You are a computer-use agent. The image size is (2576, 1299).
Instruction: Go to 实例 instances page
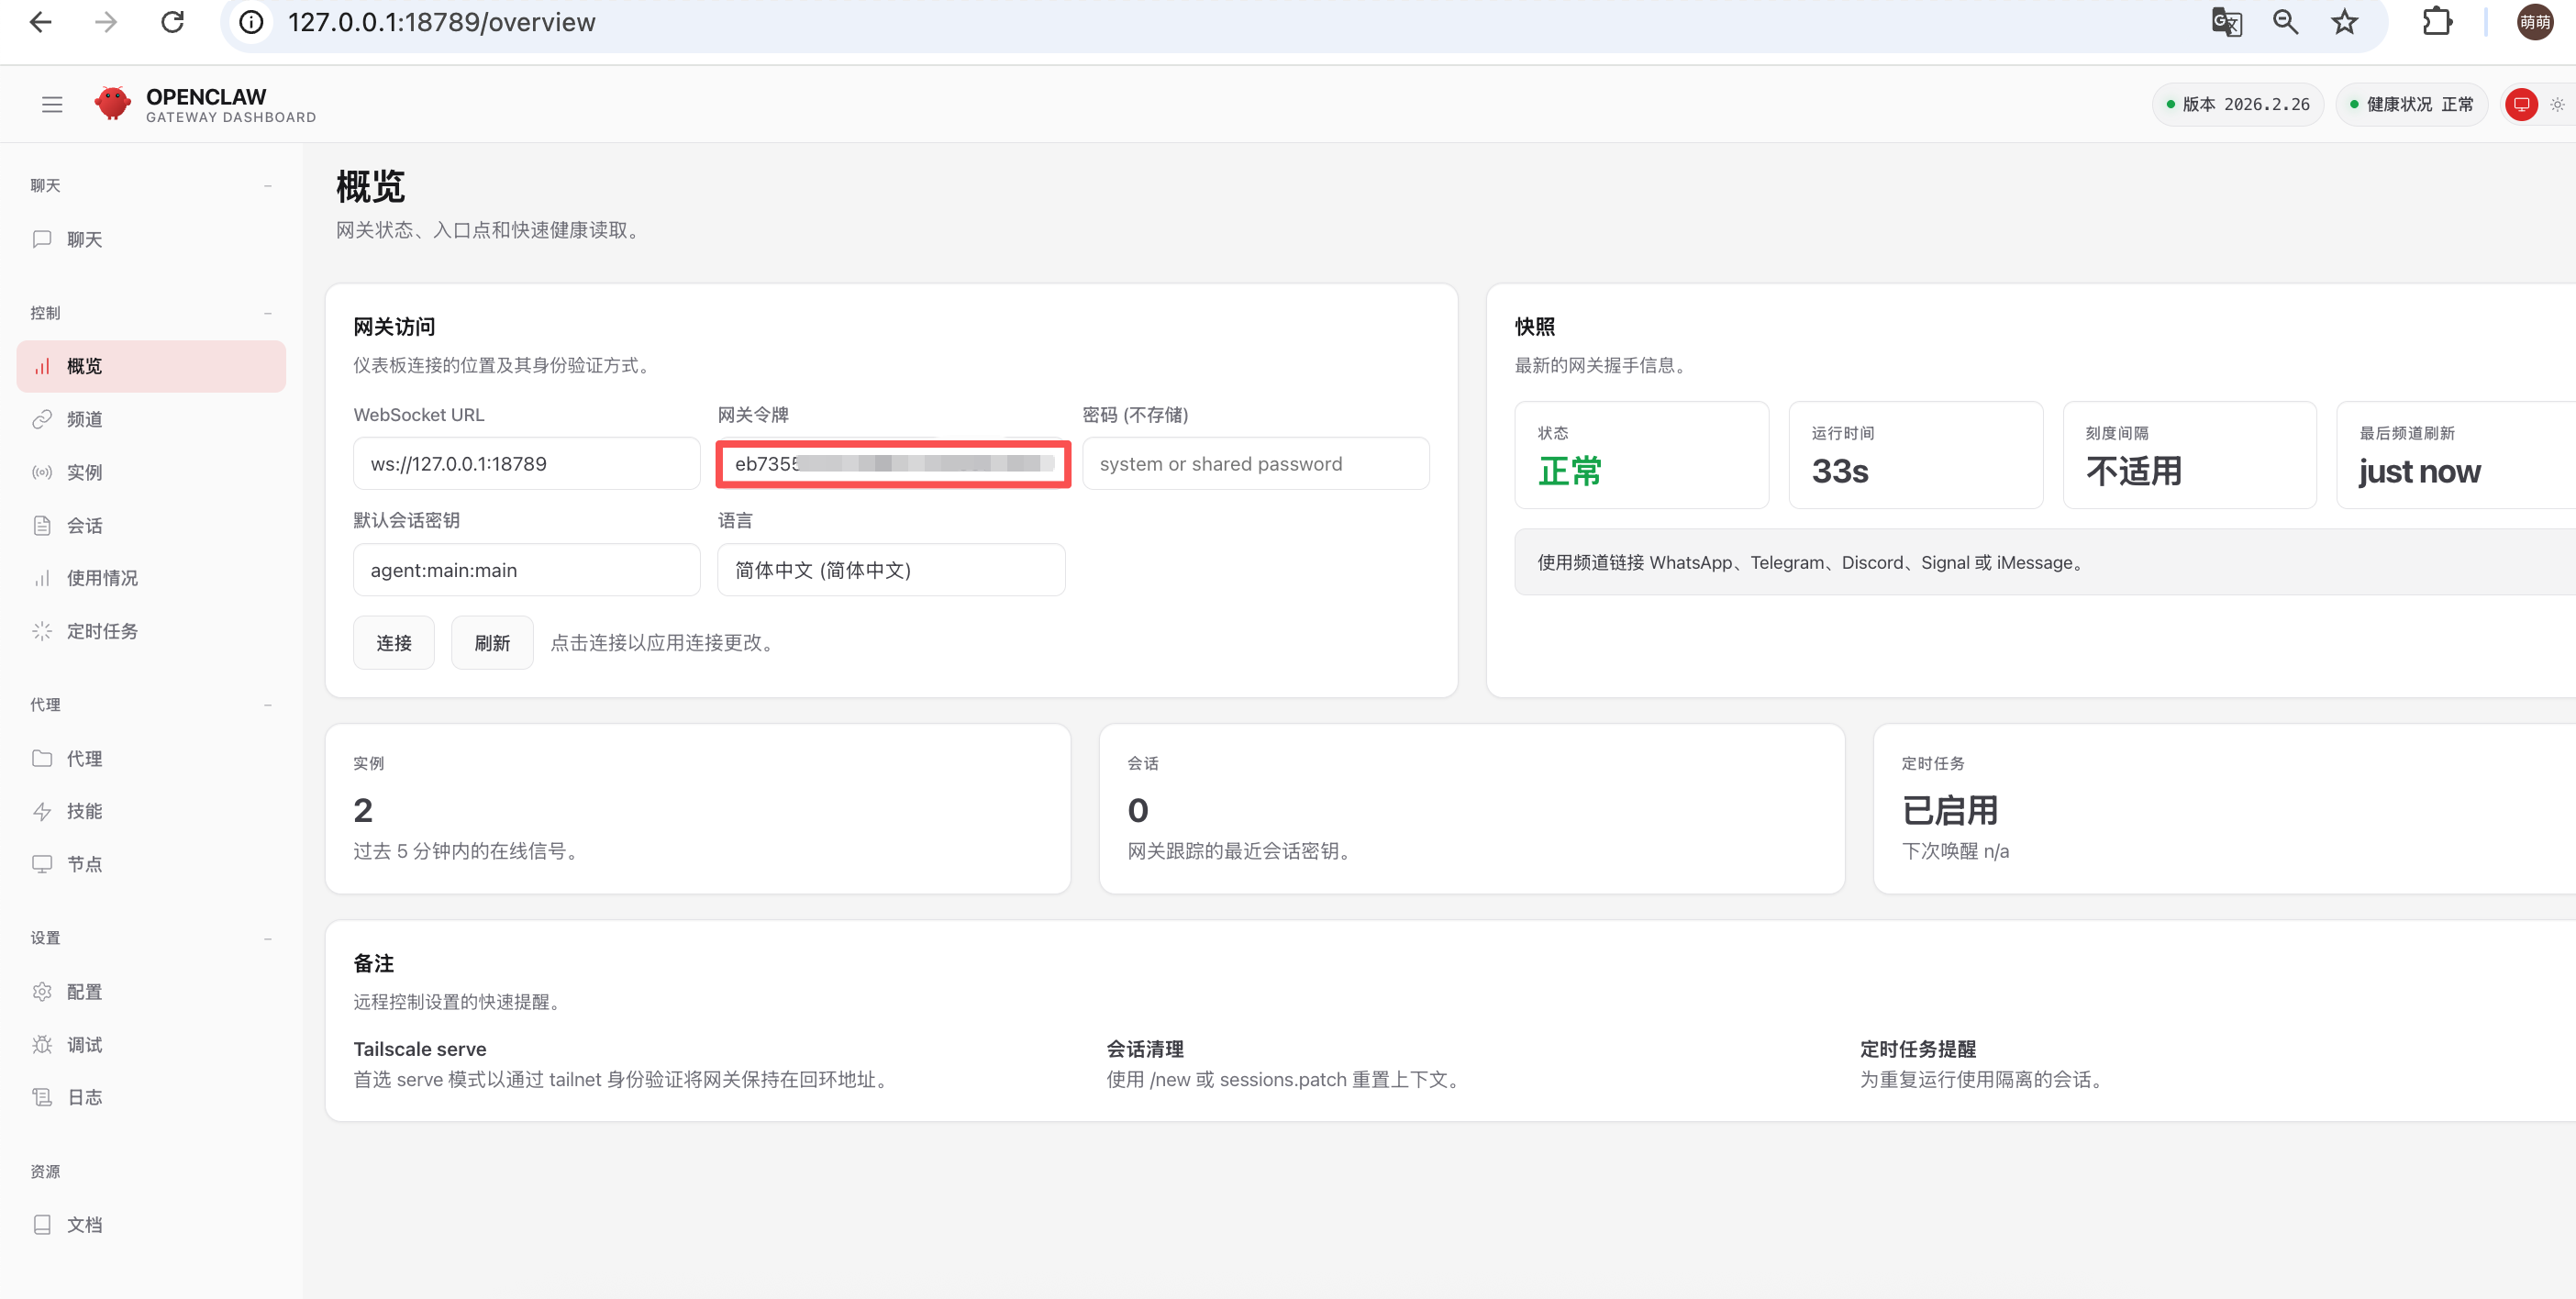[84, 472]
